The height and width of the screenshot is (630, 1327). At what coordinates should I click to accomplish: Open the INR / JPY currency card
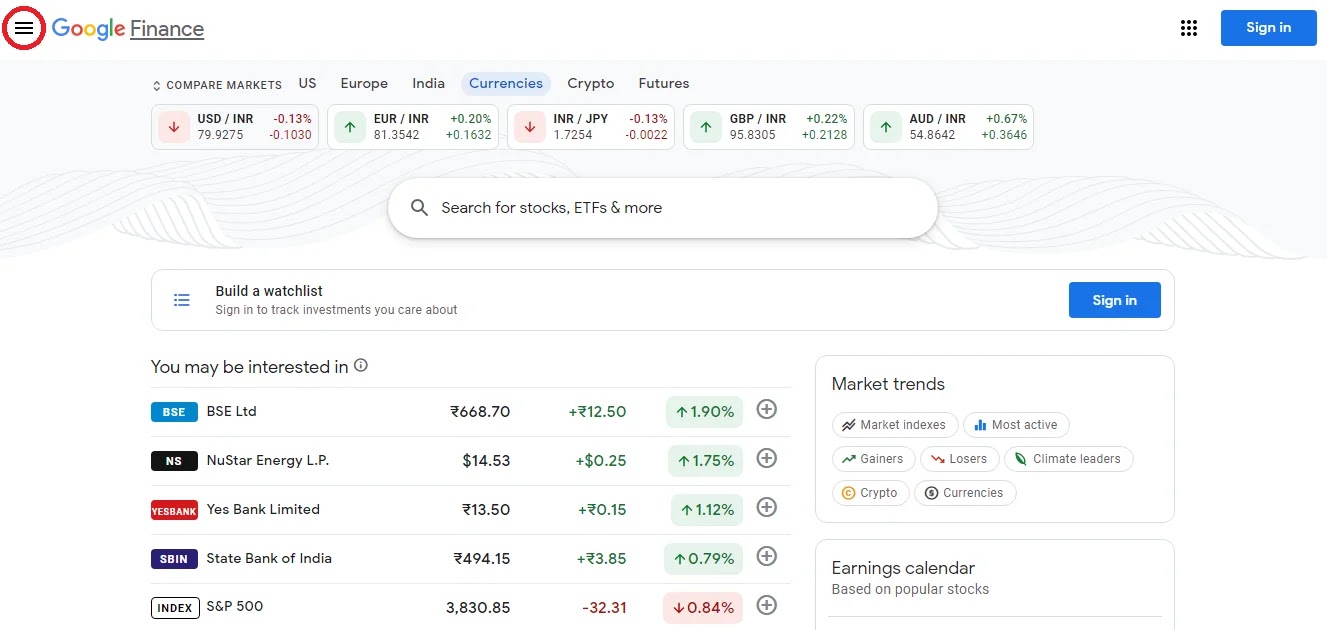(591, 127)
